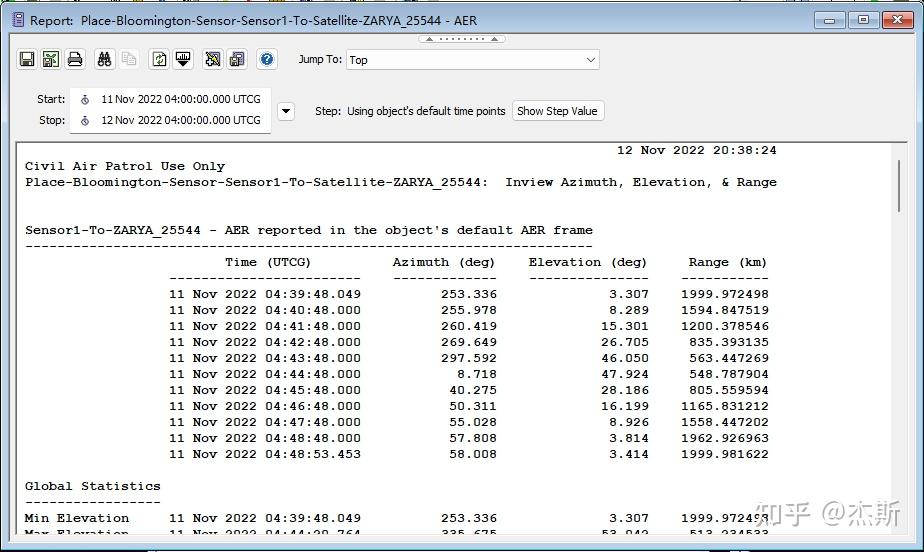Open the time interval options arrow
924x552 pixels.
(286, 111)
